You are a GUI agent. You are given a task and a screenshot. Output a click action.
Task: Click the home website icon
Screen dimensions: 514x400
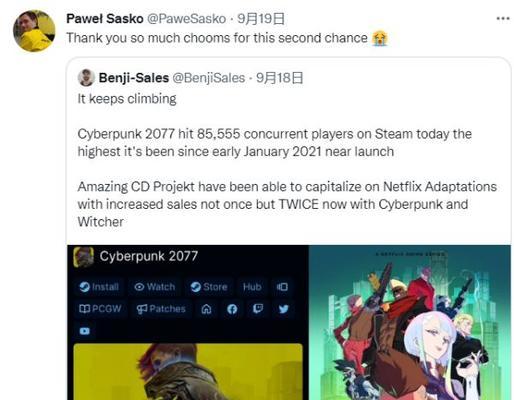click(x=207, y=309)
